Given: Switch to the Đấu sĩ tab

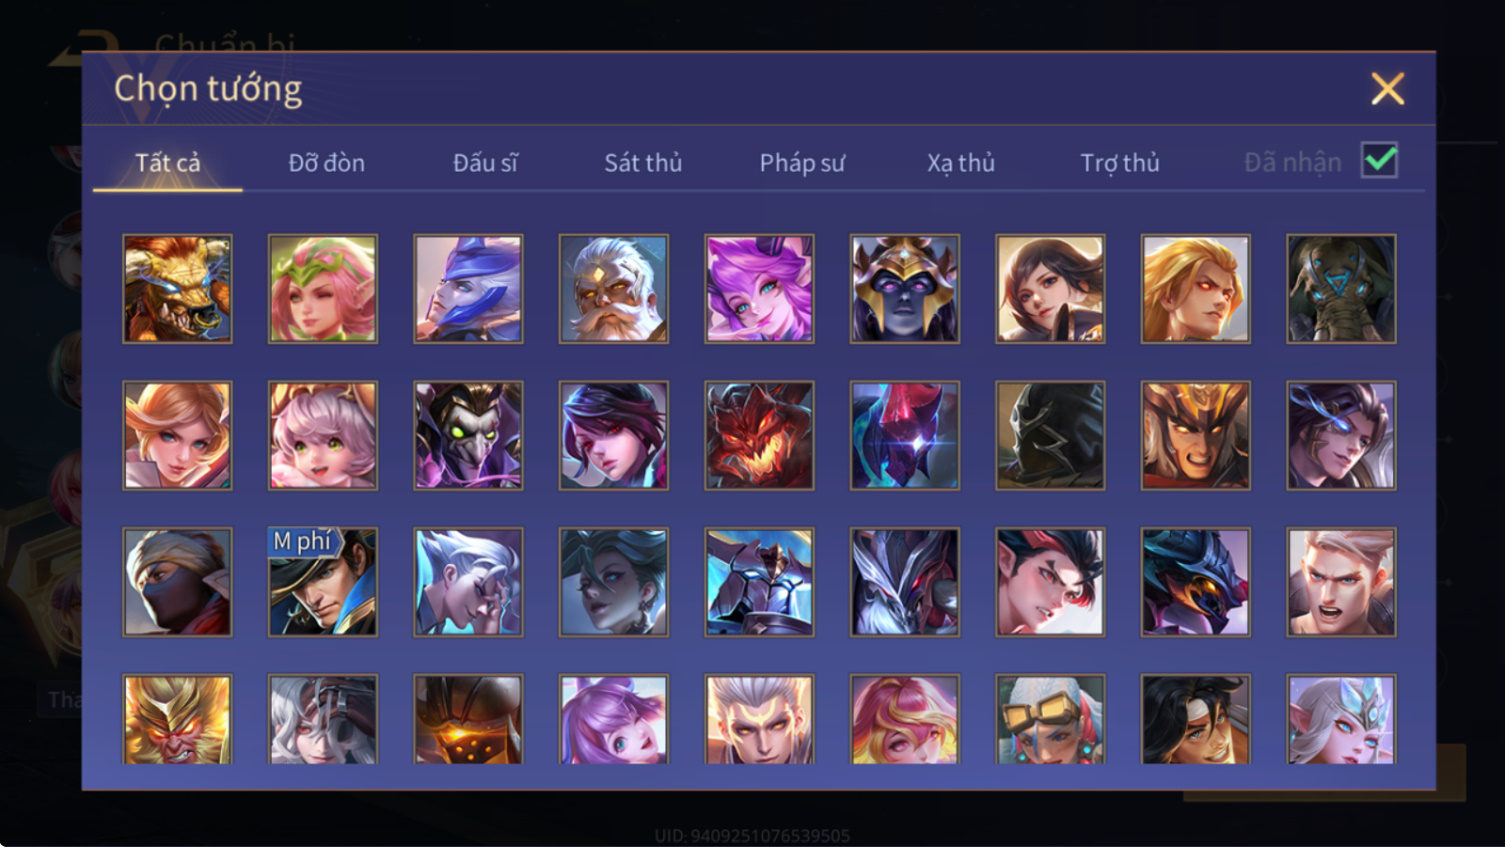Looking at the screenshot, I should coord(485,162).
